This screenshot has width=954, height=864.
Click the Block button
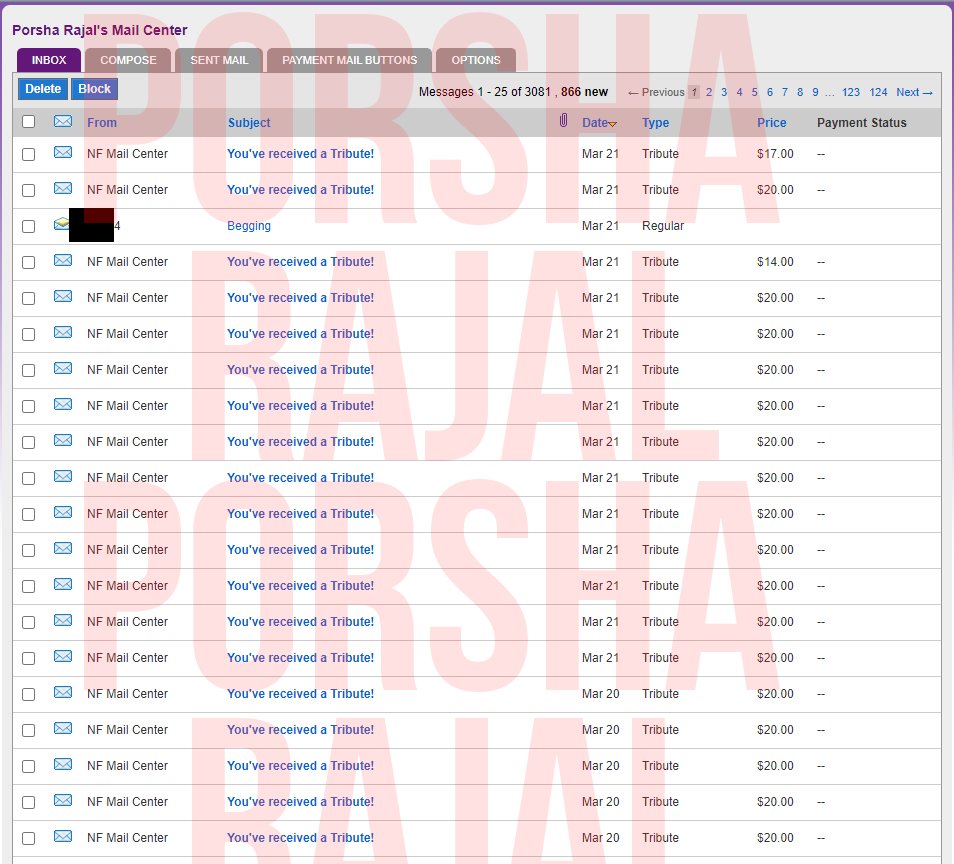click(94, 89)
